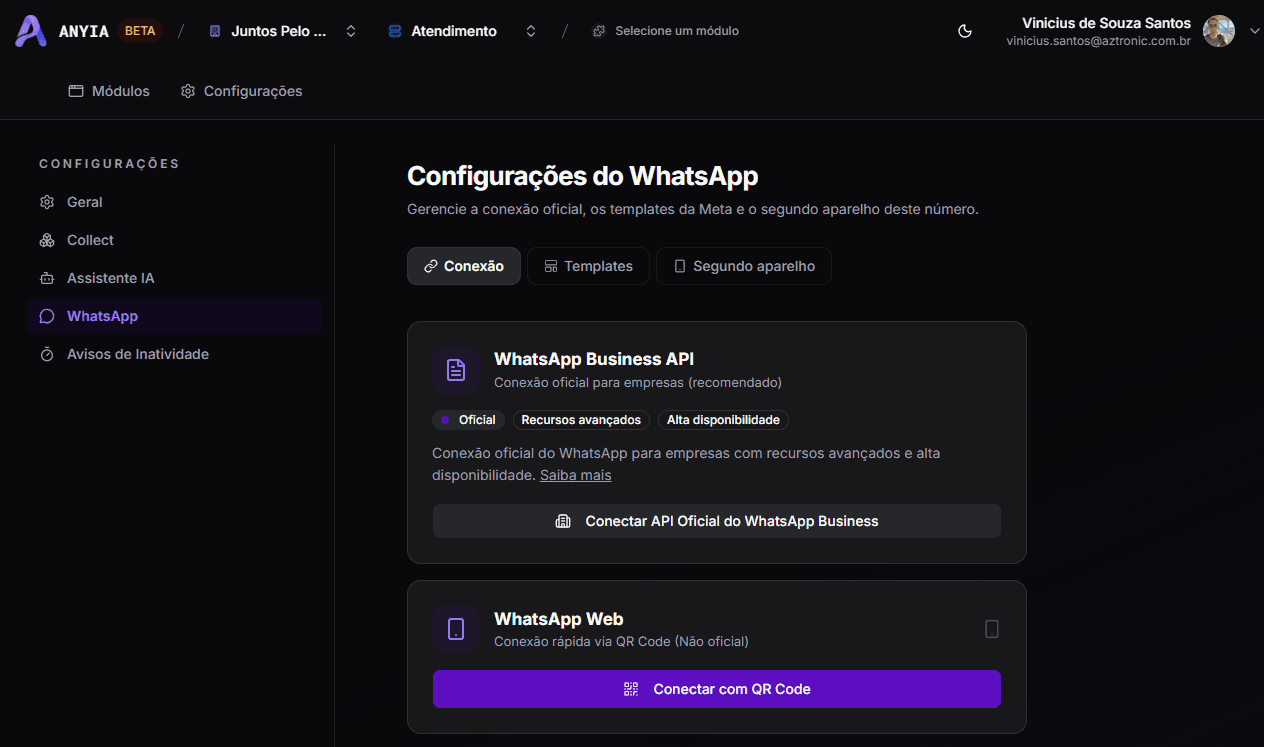
Task: Click the CONFIGURAÇÕES sidebar section header
Action: pos(109,164)
